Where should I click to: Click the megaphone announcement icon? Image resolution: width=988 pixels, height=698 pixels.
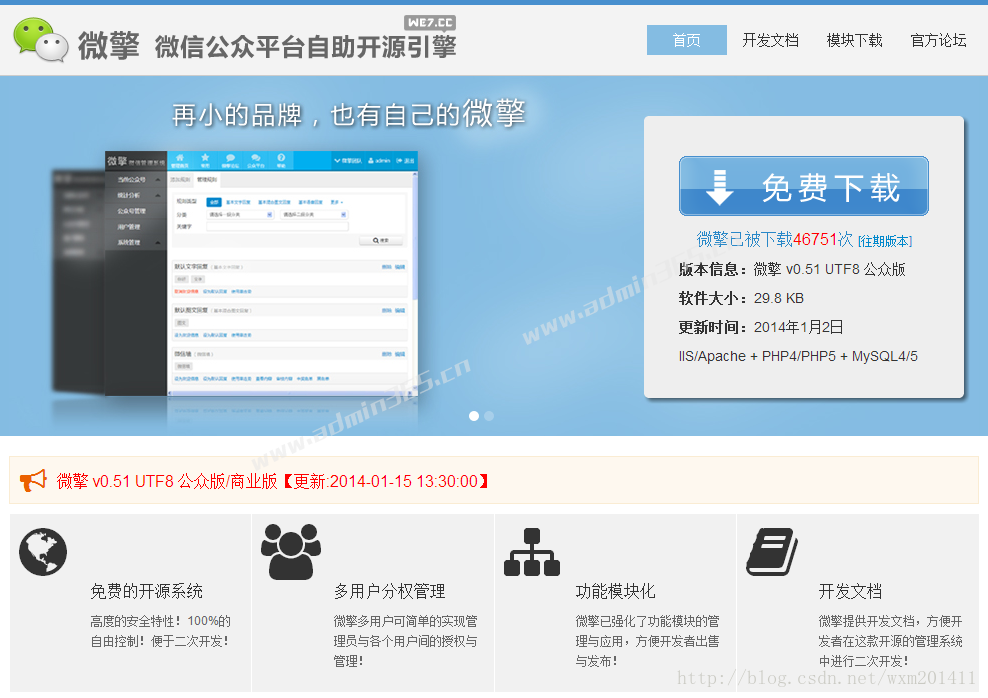[x=33, y=481]
